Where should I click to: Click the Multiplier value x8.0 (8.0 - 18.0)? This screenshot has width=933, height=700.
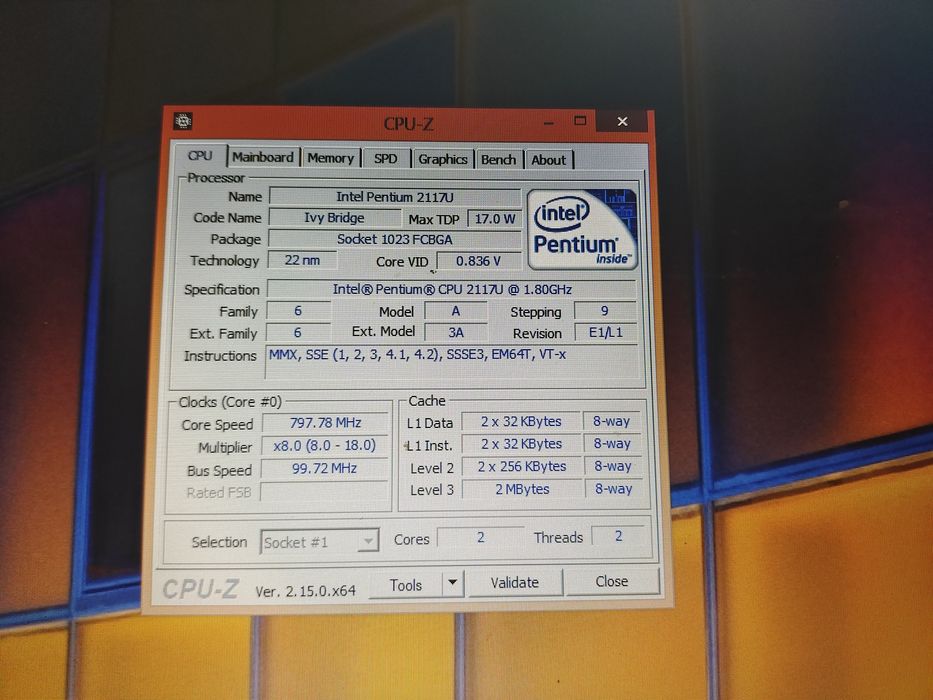(325, 445)
